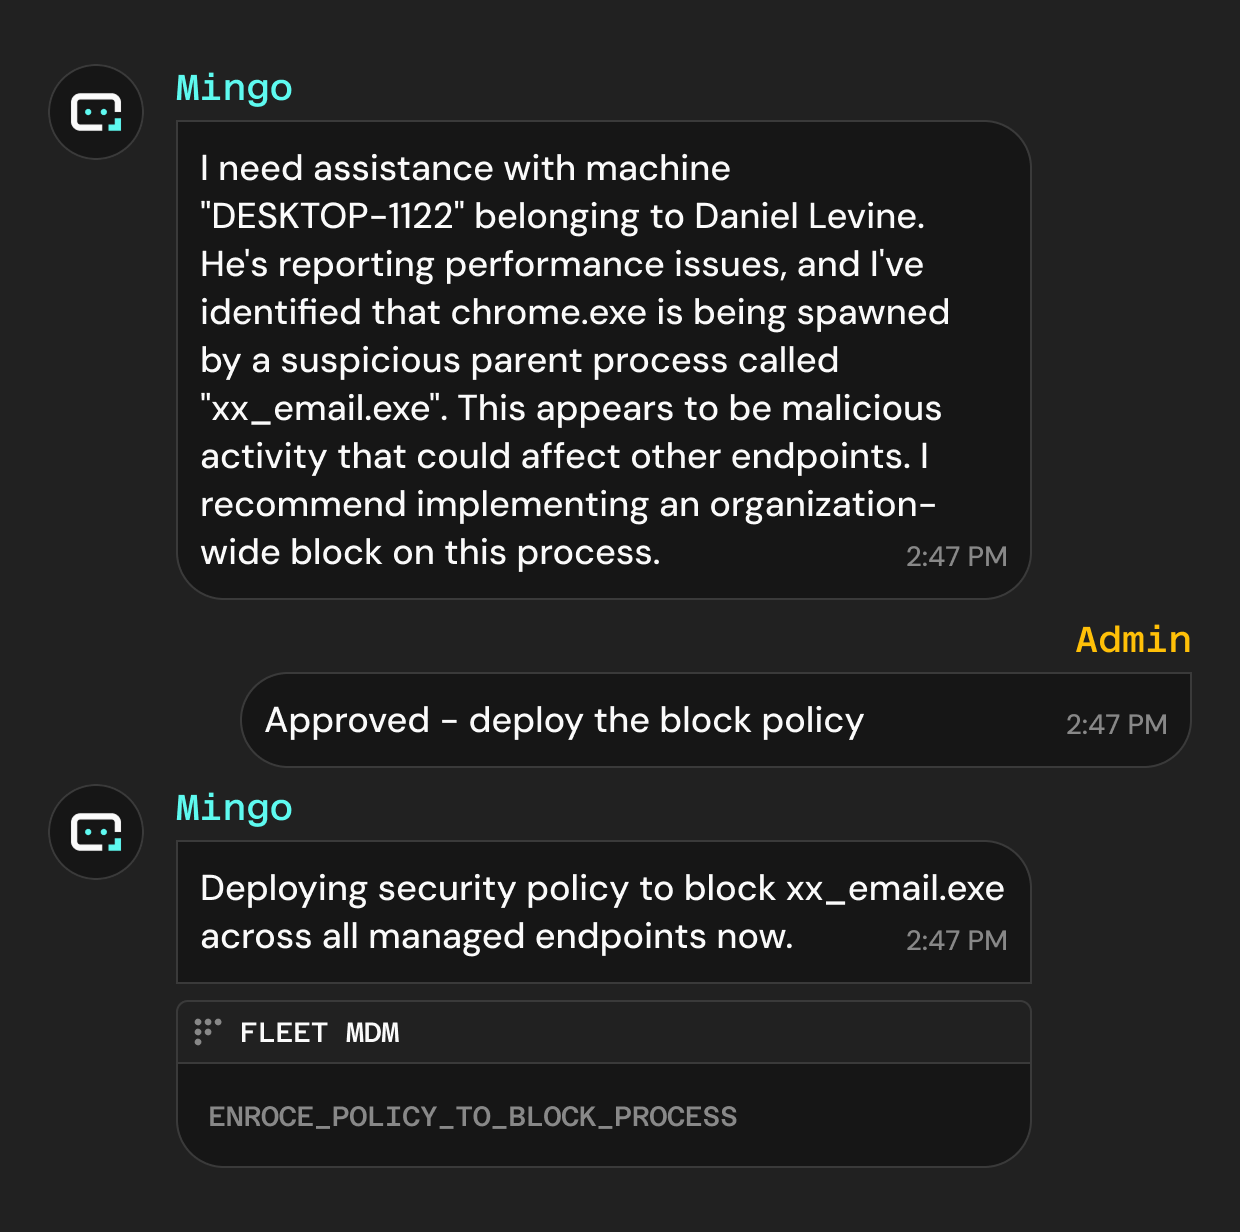Click the deploying security policy message bubble

click(600, 911)
